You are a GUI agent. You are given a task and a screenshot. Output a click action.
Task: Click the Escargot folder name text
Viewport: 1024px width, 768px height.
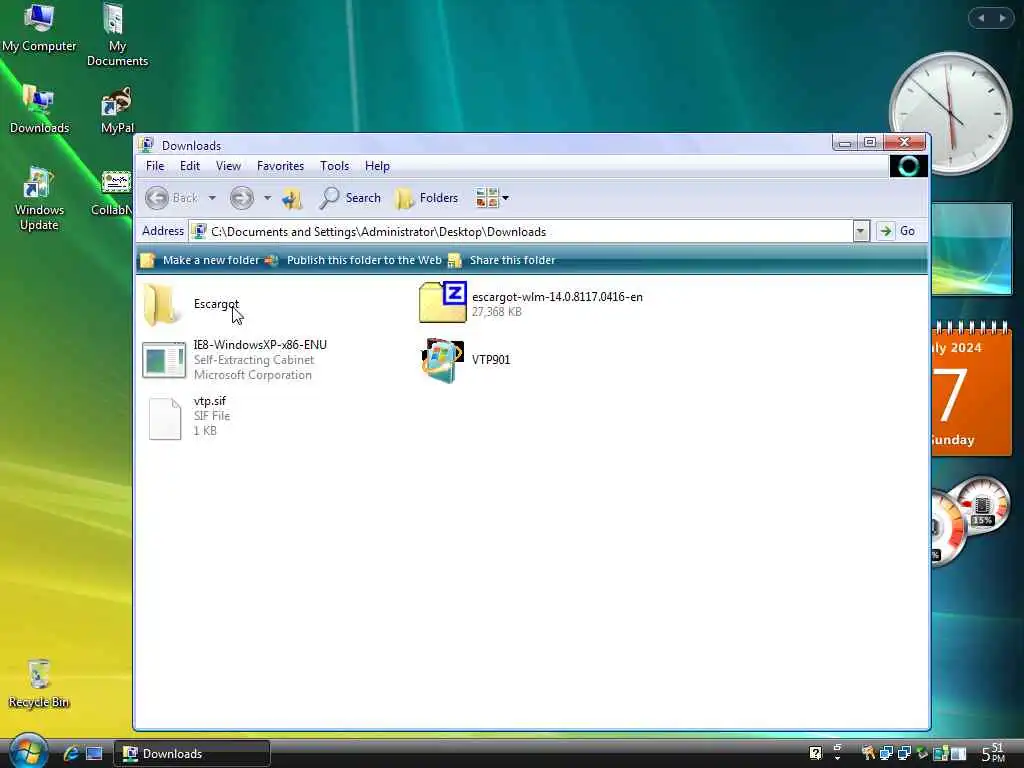216,304
